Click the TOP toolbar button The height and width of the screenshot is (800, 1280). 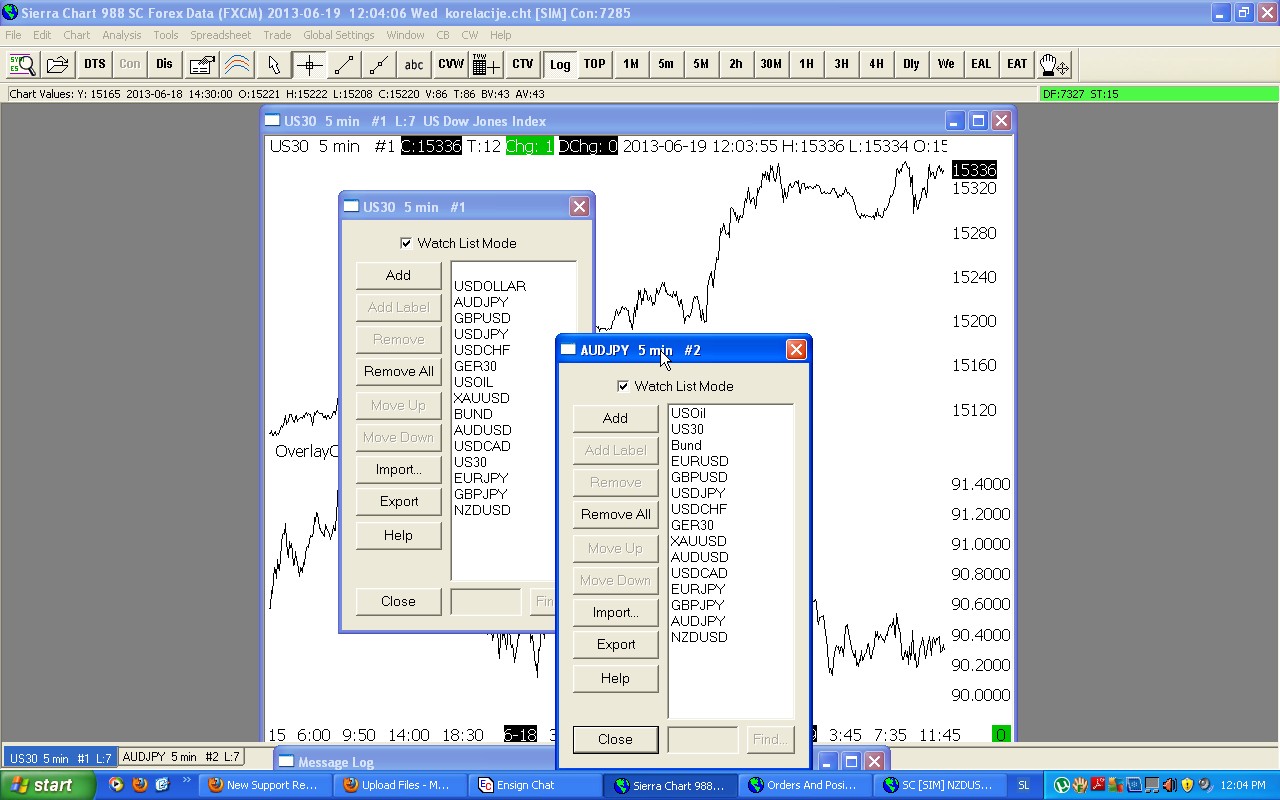595,65
